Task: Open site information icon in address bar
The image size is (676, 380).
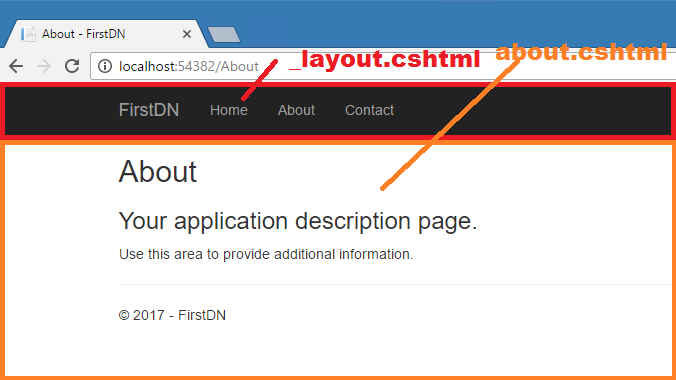Action: pos(105,66)
